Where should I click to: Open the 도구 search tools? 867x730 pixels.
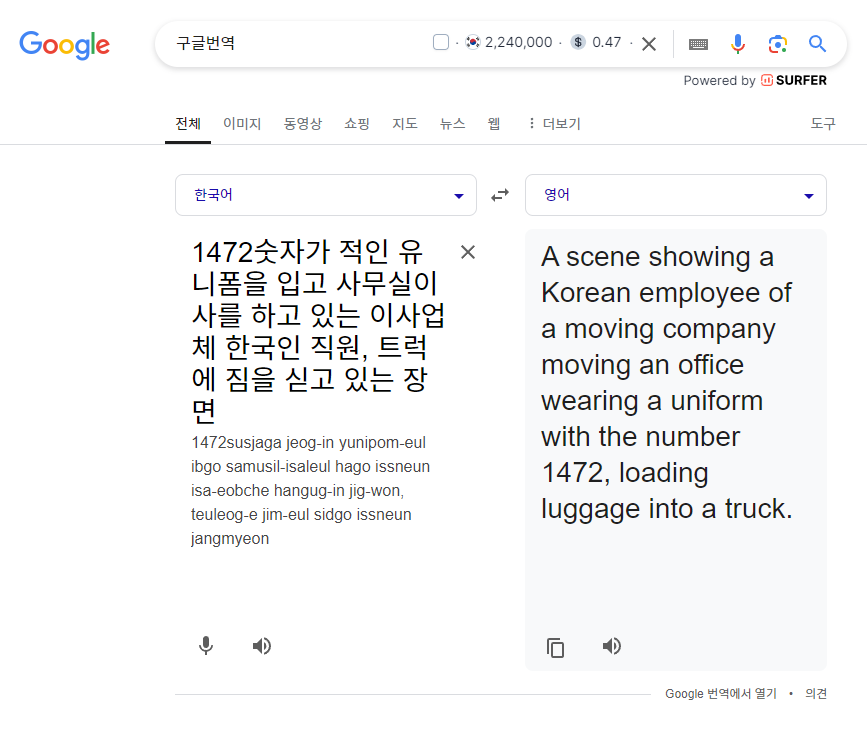823,123
